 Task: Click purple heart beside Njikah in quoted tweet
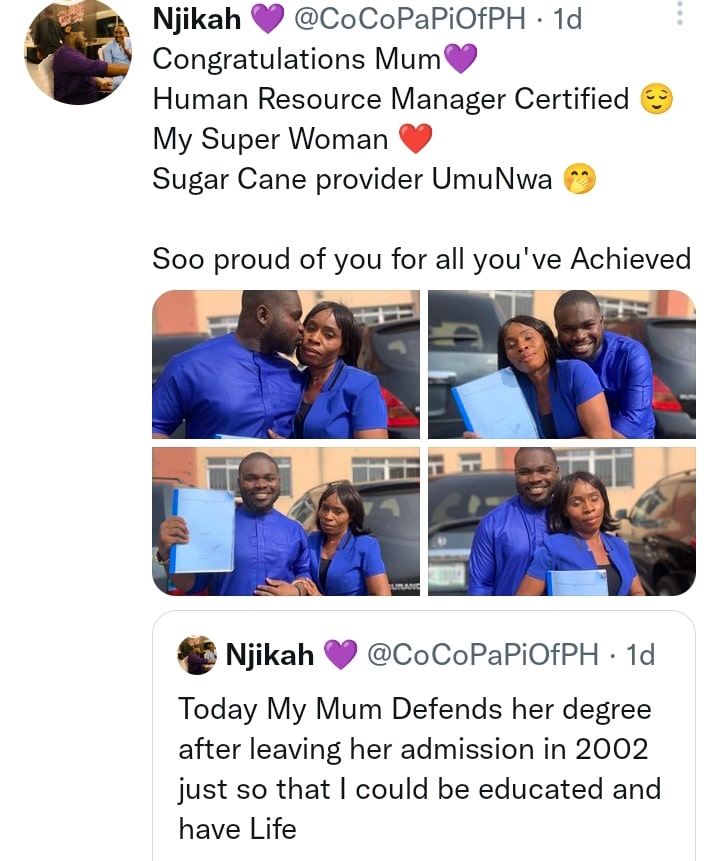coord(340,655)
